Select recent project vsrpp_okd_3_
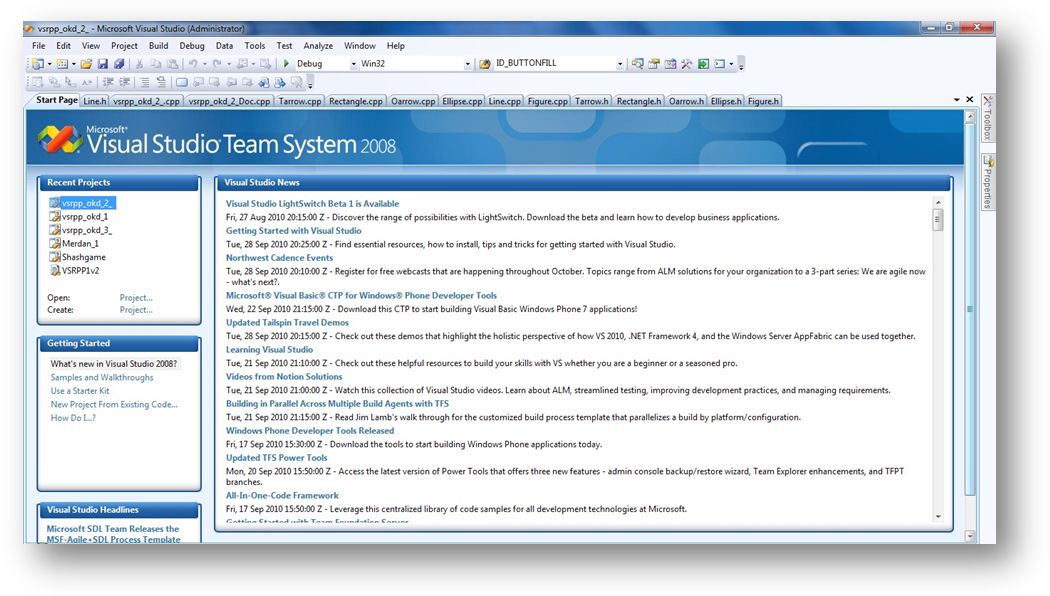 [81, 230]
